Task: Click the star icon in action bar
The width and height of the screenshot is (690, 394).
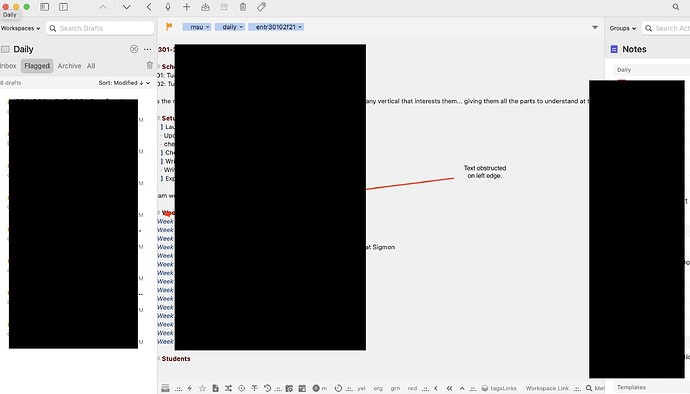Action: [x=202, y=388]
